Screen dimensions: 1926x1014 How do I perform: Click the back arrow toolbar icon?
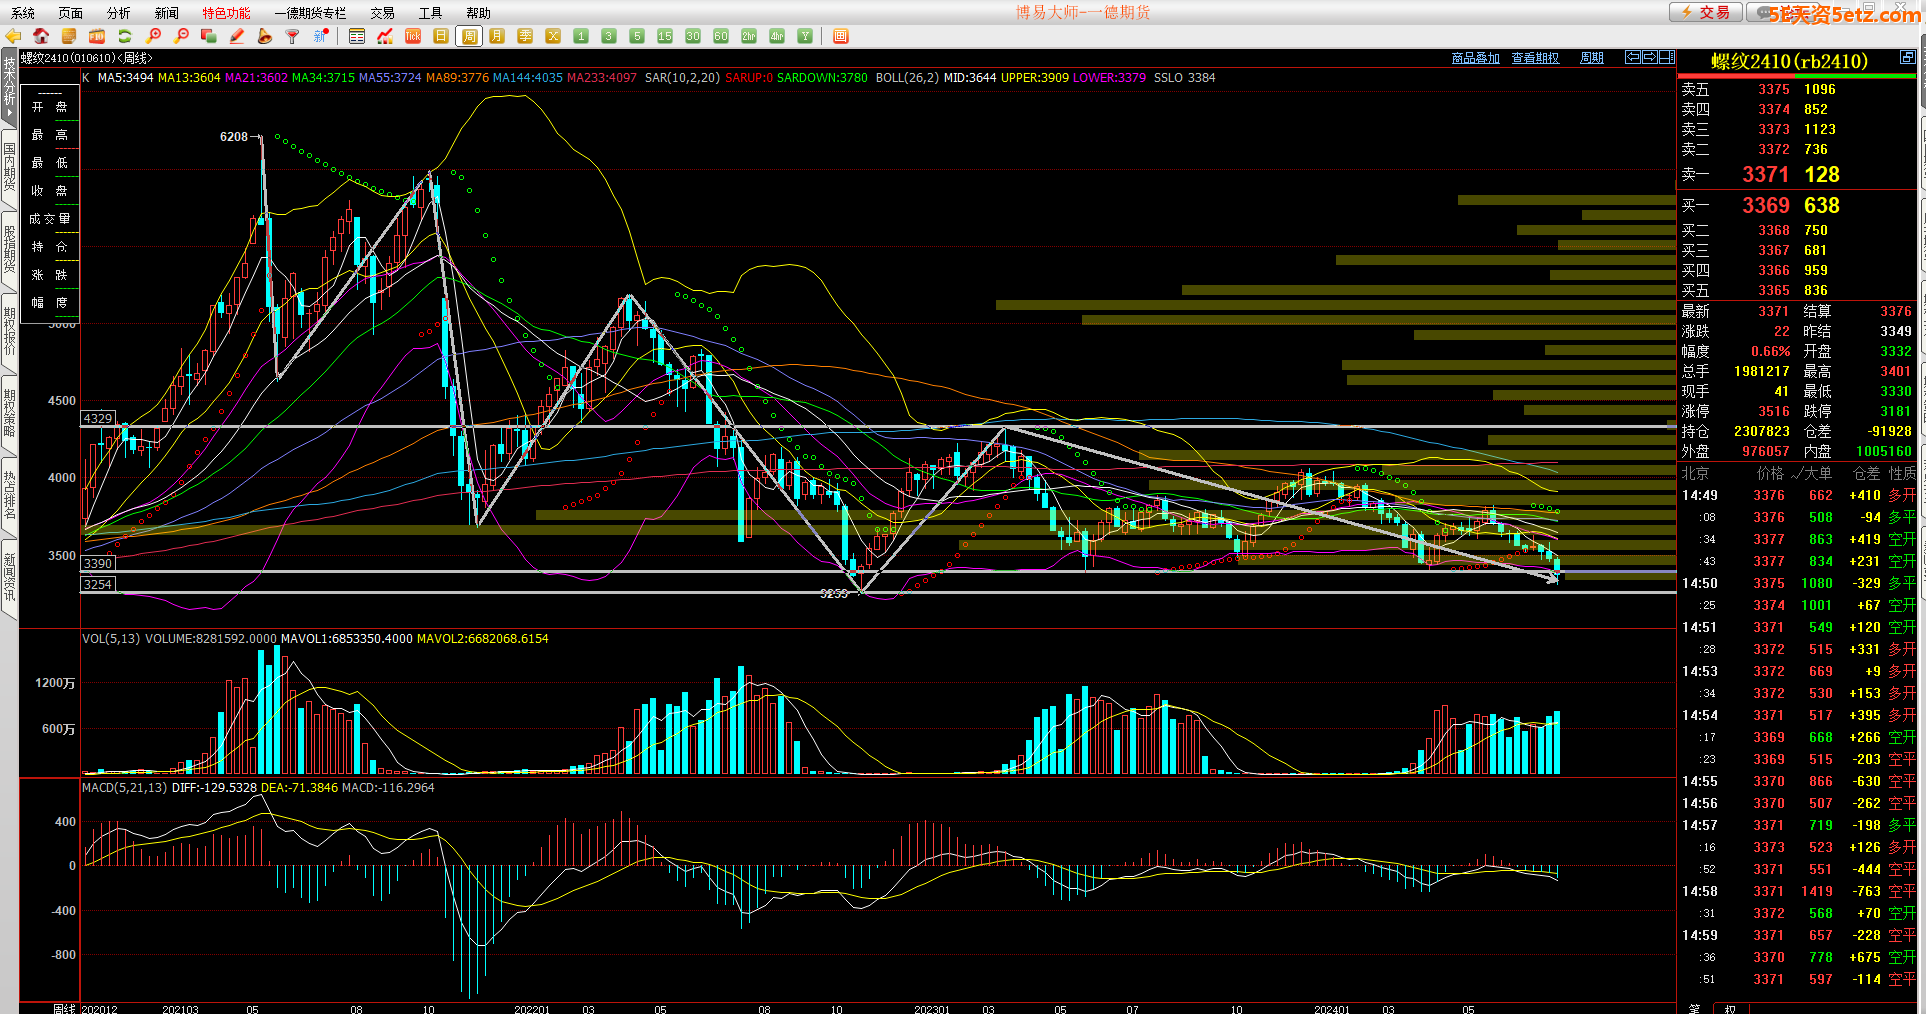(x=13, y=36)
